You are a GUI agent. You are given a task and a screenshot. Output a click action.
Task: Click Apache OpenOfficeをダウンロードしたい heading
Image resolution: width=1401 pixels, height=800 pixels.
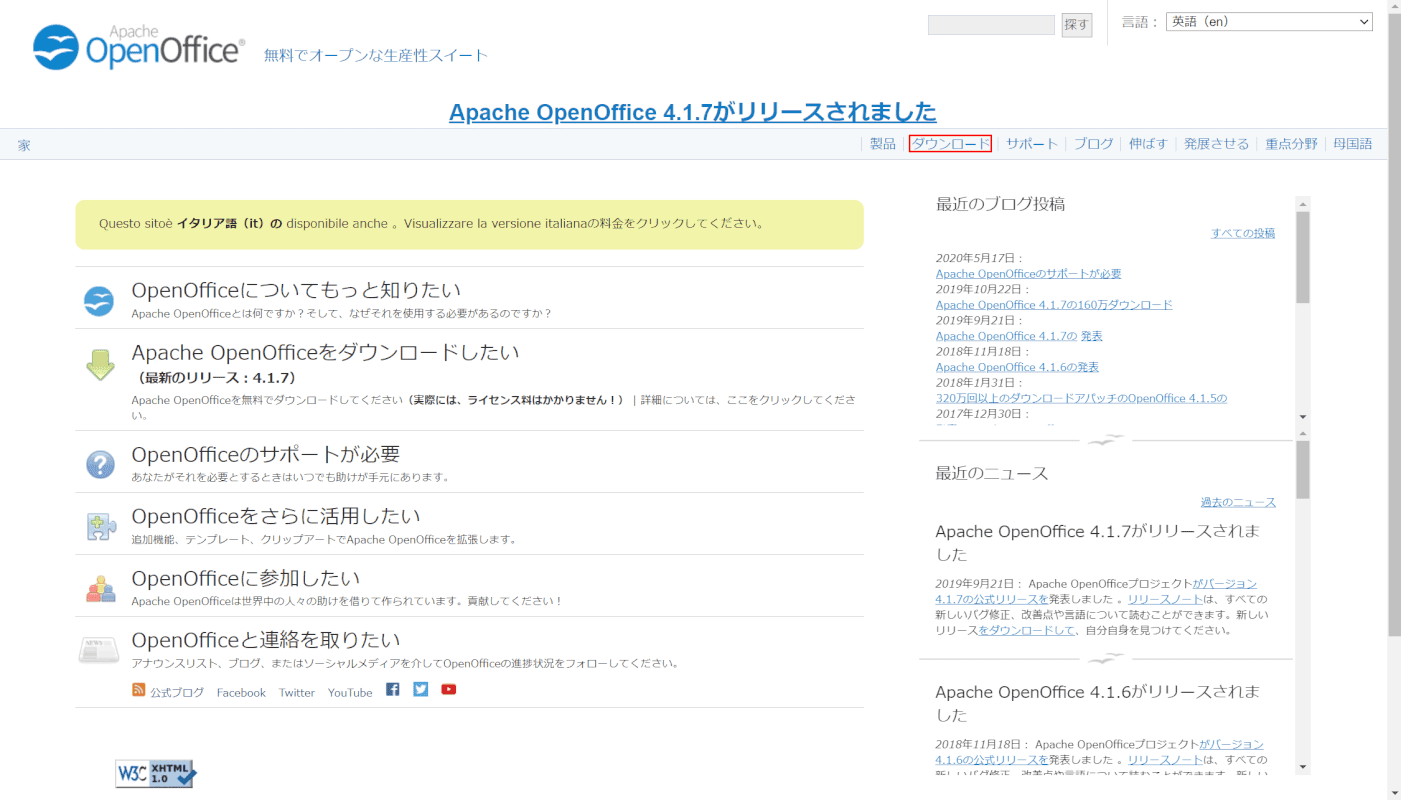click(x=325, y=352)
